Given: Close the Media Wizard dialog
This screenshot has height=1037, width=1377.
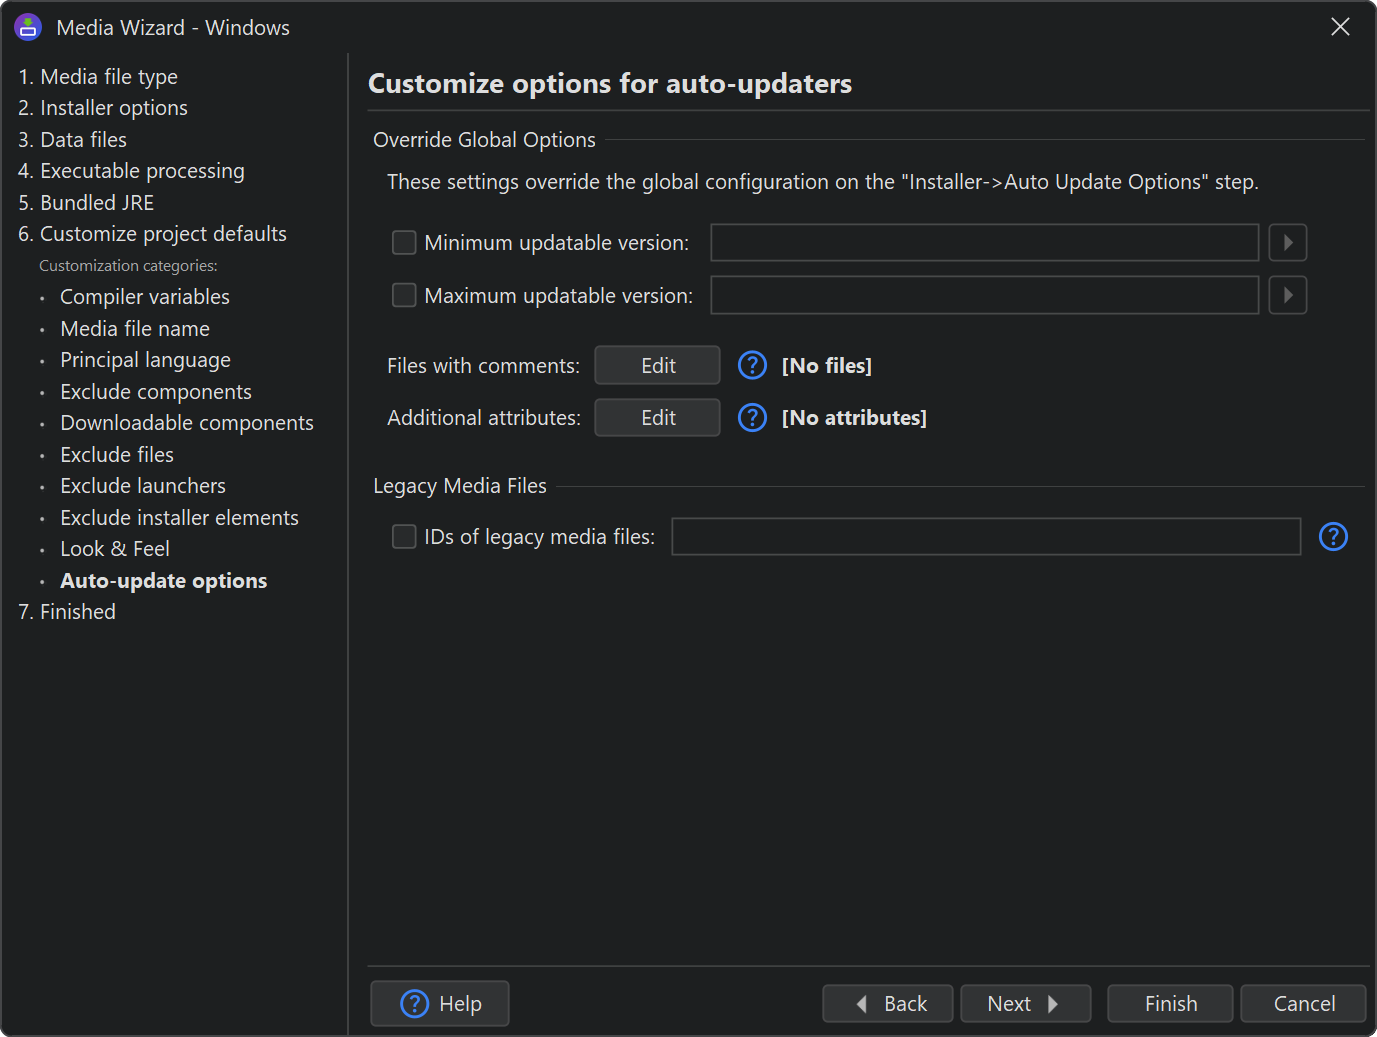Looking at the screenshot, I should pos(1340,27).
